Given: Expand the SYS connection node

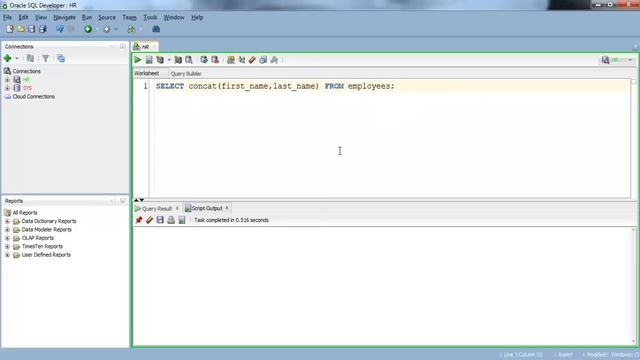Looking at the screenshot, I should pos(7,88).
